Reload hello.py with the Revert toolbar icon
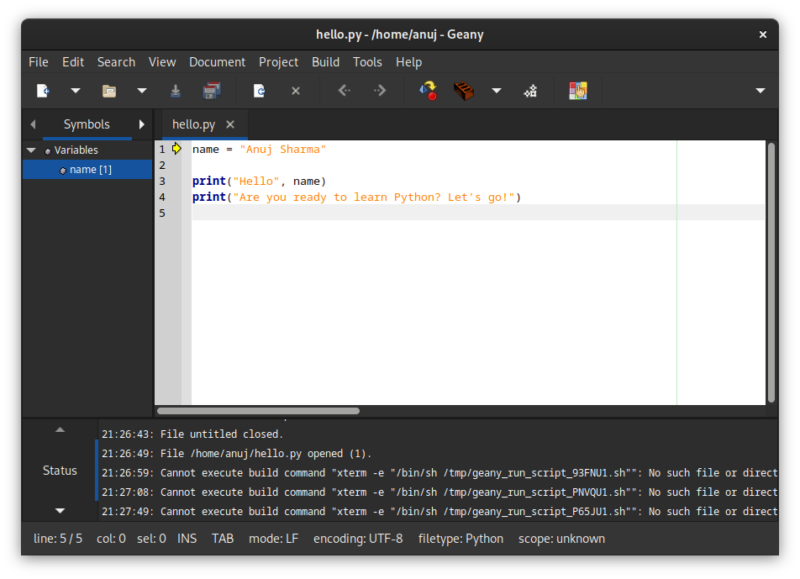The width and height of the screenshot is (800, 579). (259, 90)
